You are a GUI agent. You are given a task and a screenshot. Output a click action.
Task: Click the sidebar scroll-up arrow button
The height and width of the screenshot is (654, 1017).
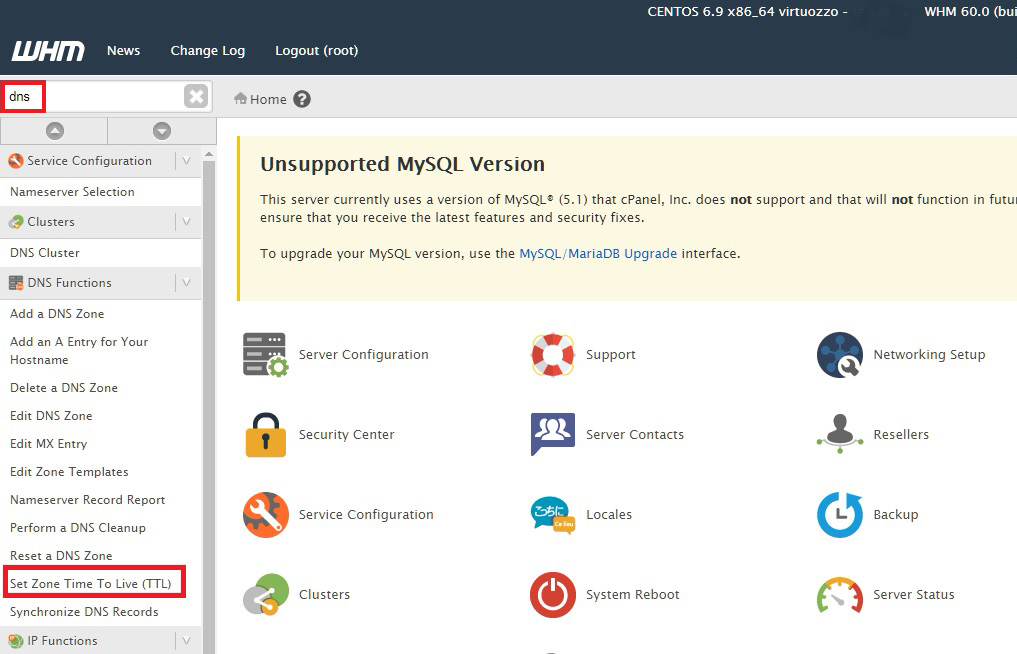tap(54, 131)
